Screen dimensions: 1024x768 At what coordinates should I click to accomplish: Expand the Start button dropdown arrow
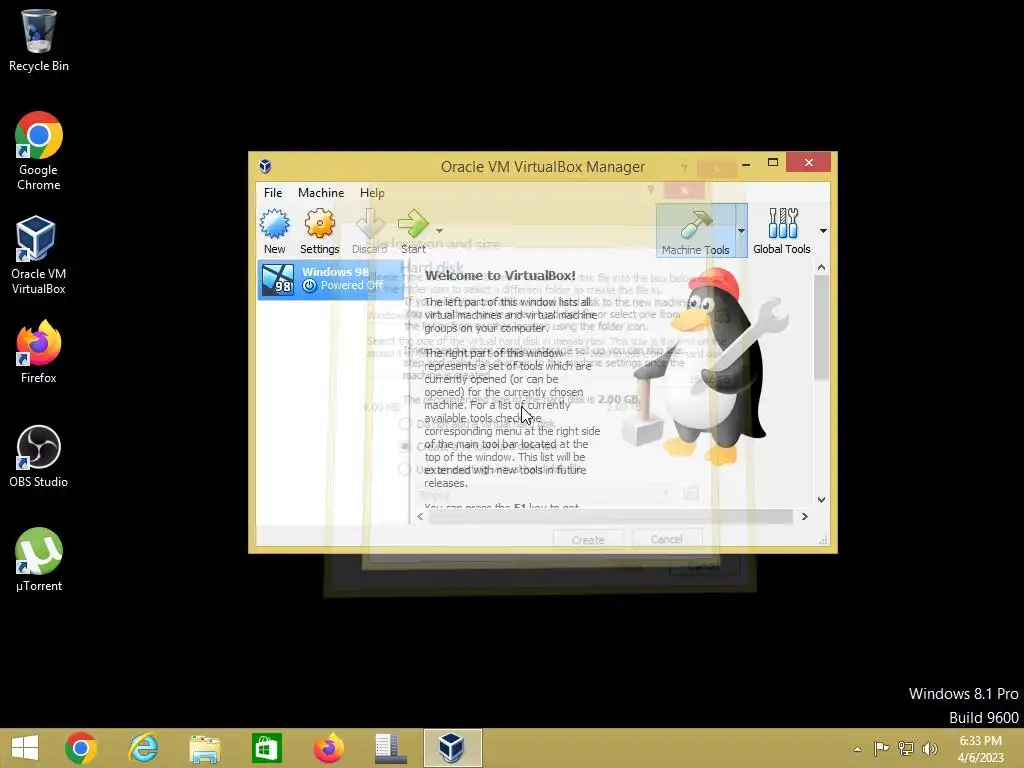440,231
